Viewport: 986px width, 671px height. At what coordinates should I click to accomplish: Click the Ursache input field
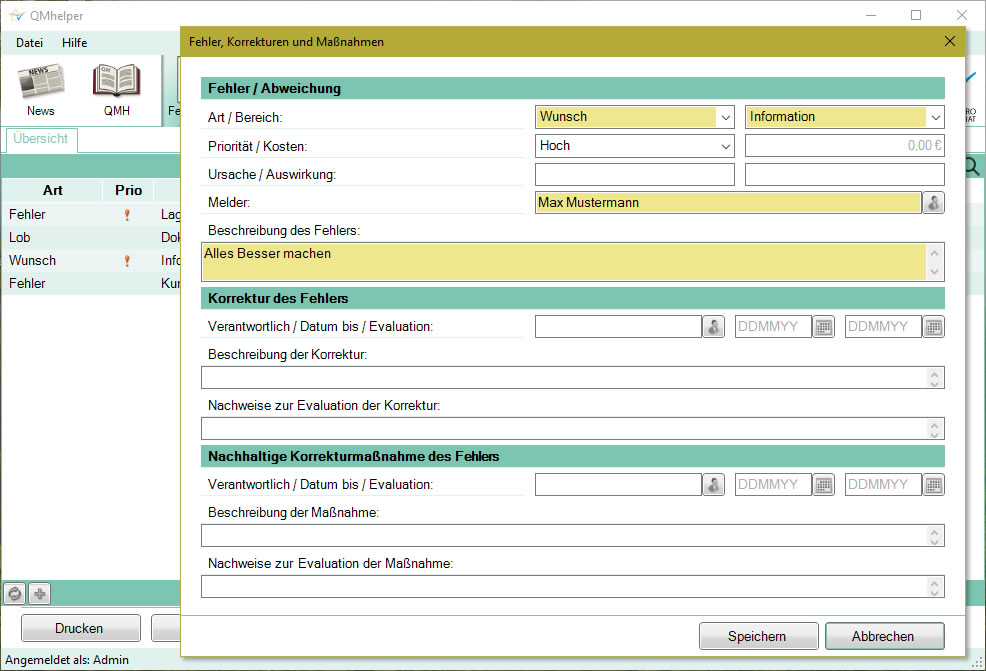point(634,174)
